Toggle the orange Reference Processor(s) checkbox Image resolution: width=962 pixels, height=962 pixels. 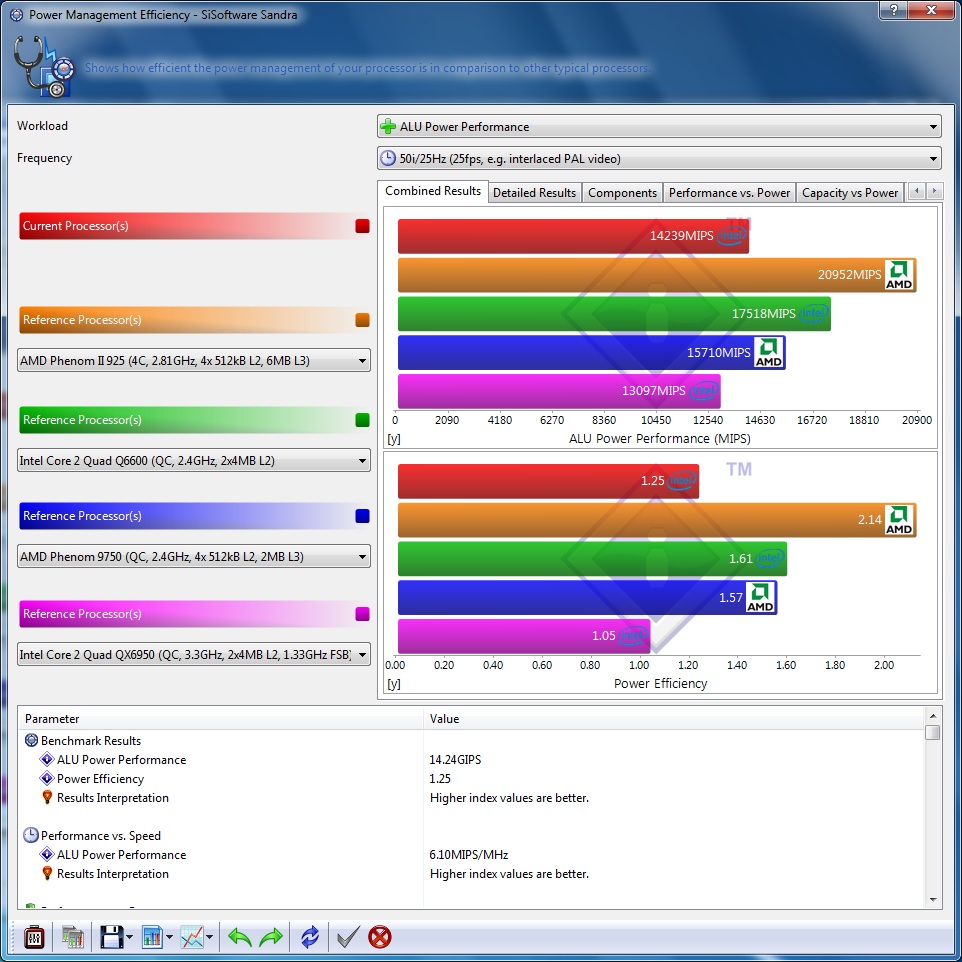(362, 320)
